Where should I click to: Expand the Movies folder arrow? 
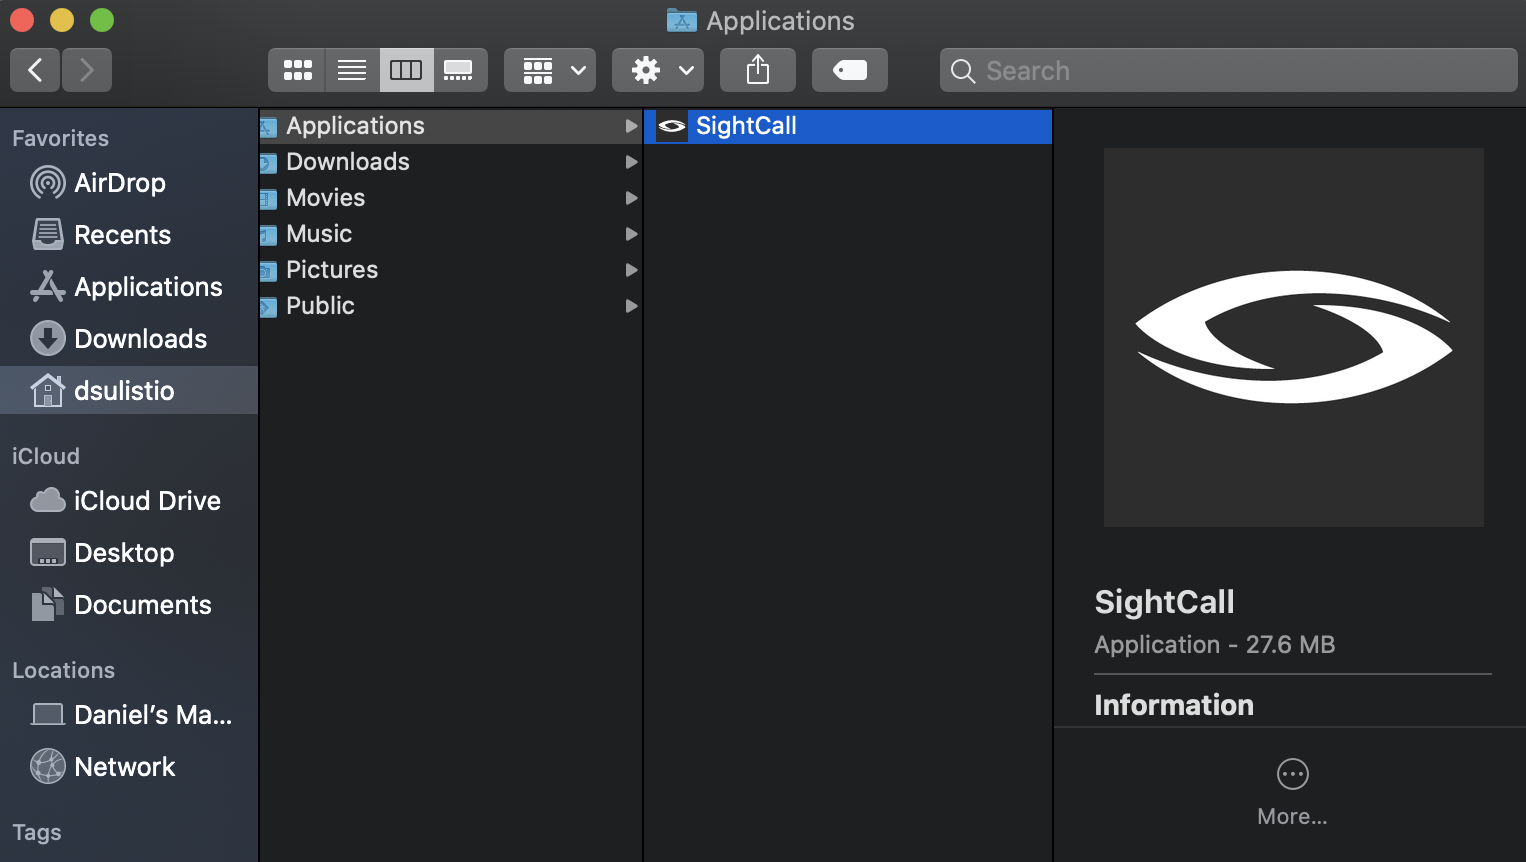631,198
